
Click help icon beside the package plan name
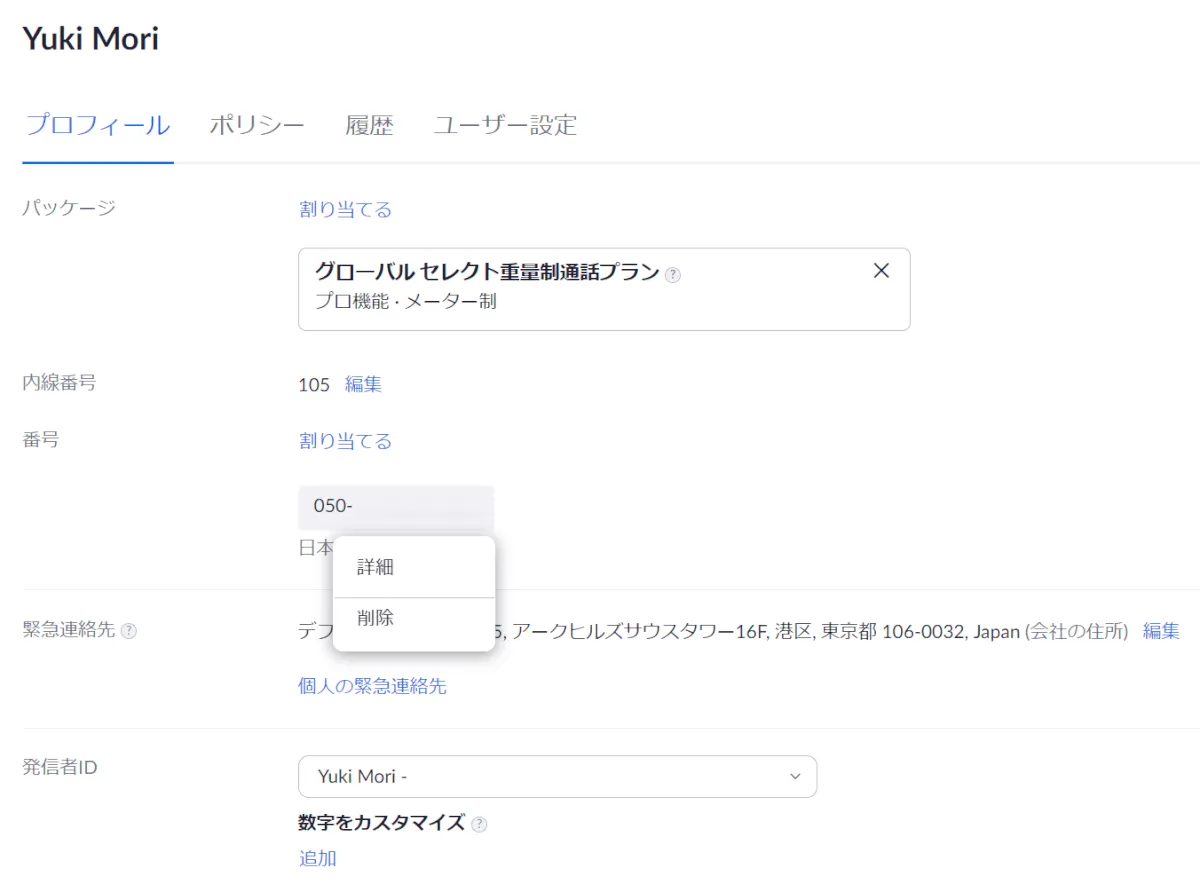point(673,275)
